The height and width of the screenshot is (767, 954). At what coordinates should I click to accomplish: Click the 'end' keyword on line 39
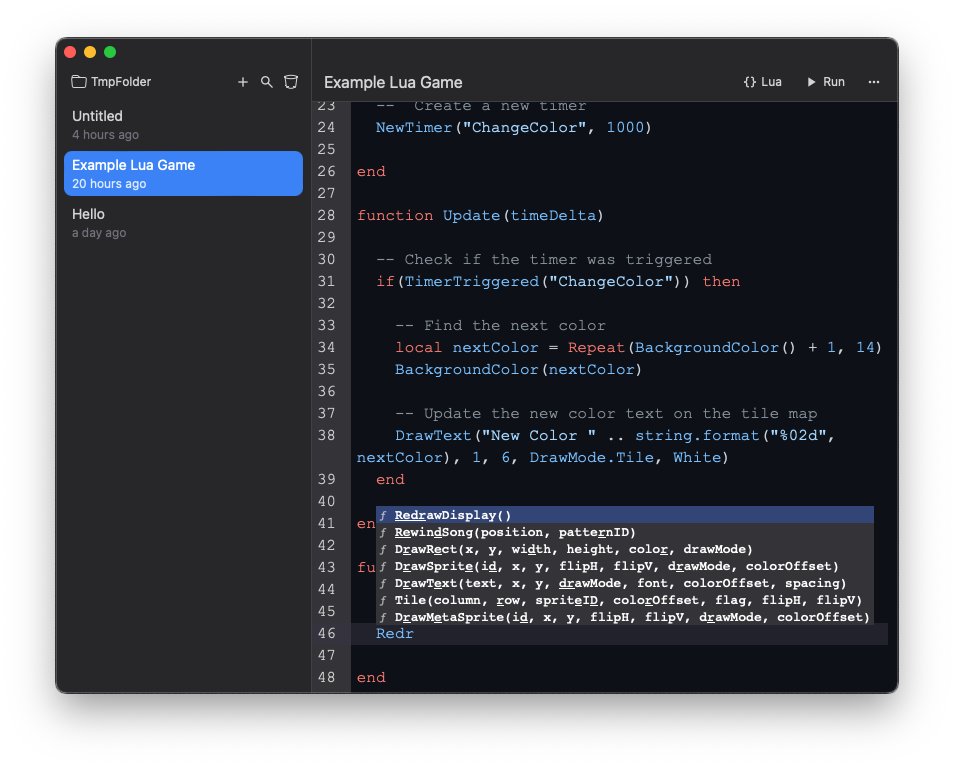[390, 479]
